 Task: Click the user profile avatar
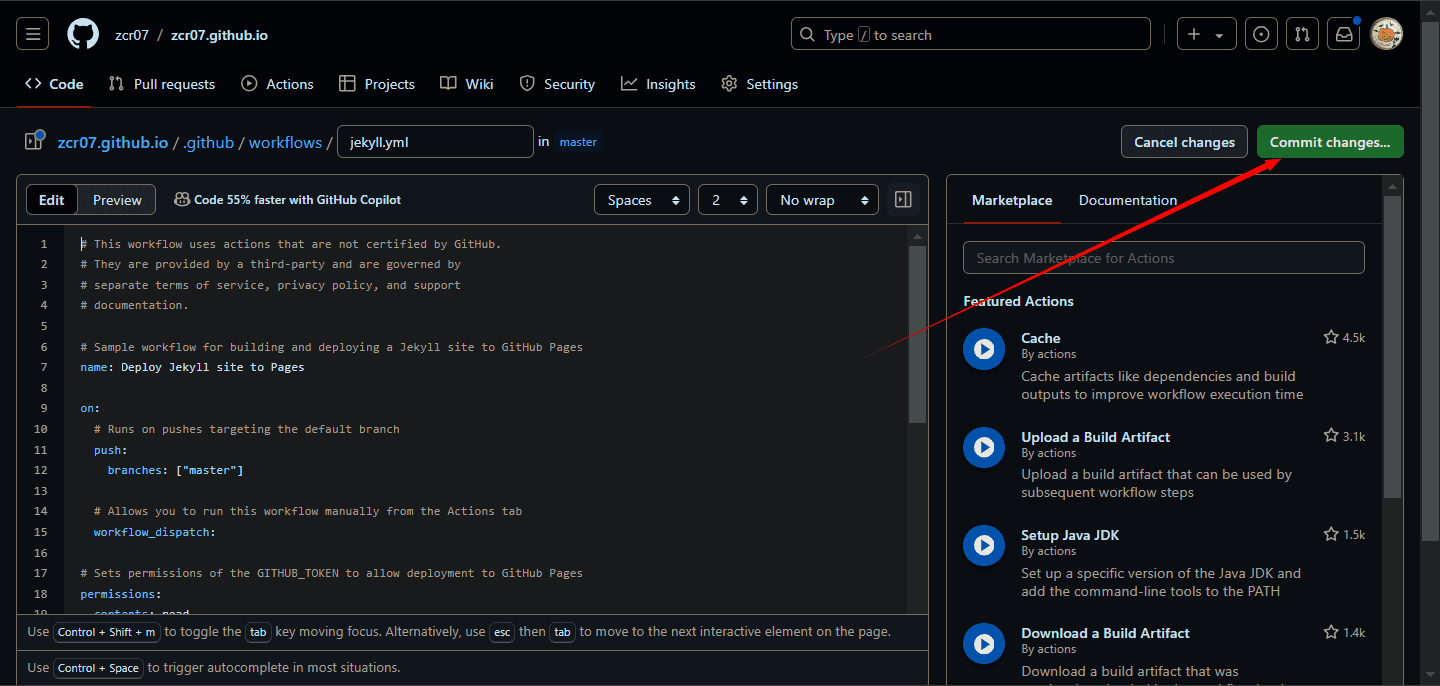(x=1386, y=34)
